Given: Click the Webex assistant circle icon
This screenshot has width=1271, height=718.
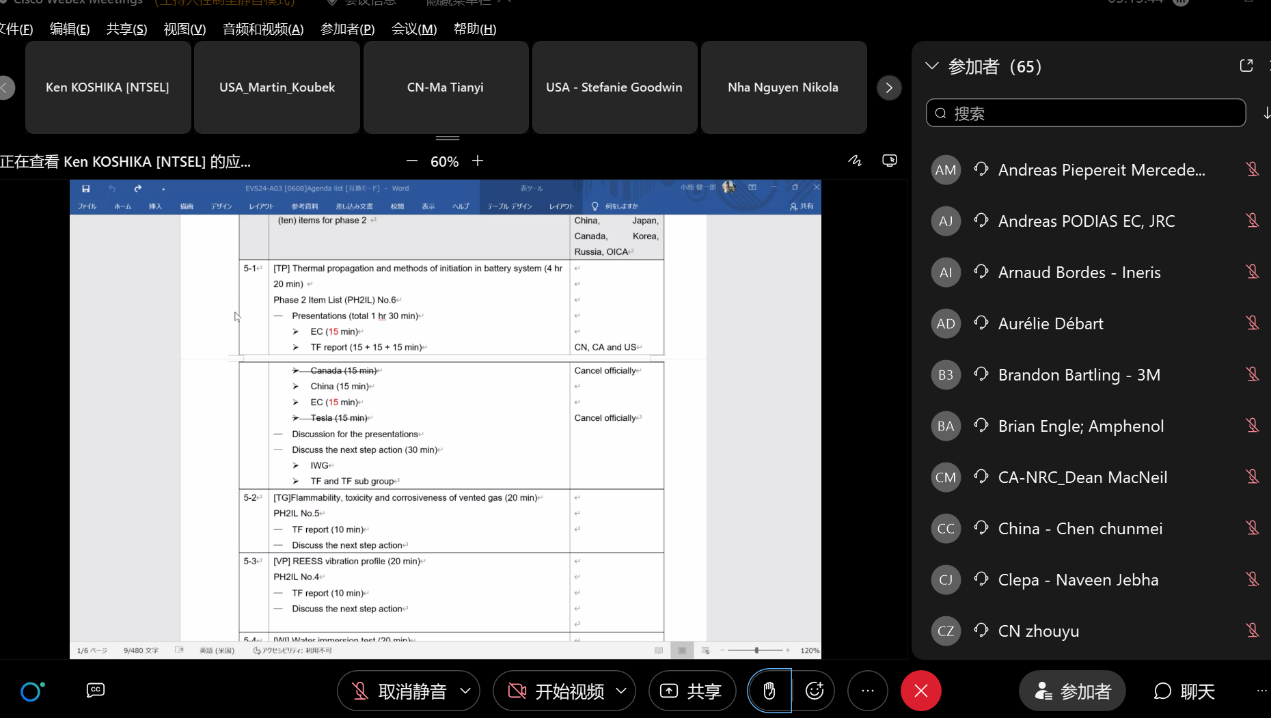Looking at the screenshot, I should (32, 691).
